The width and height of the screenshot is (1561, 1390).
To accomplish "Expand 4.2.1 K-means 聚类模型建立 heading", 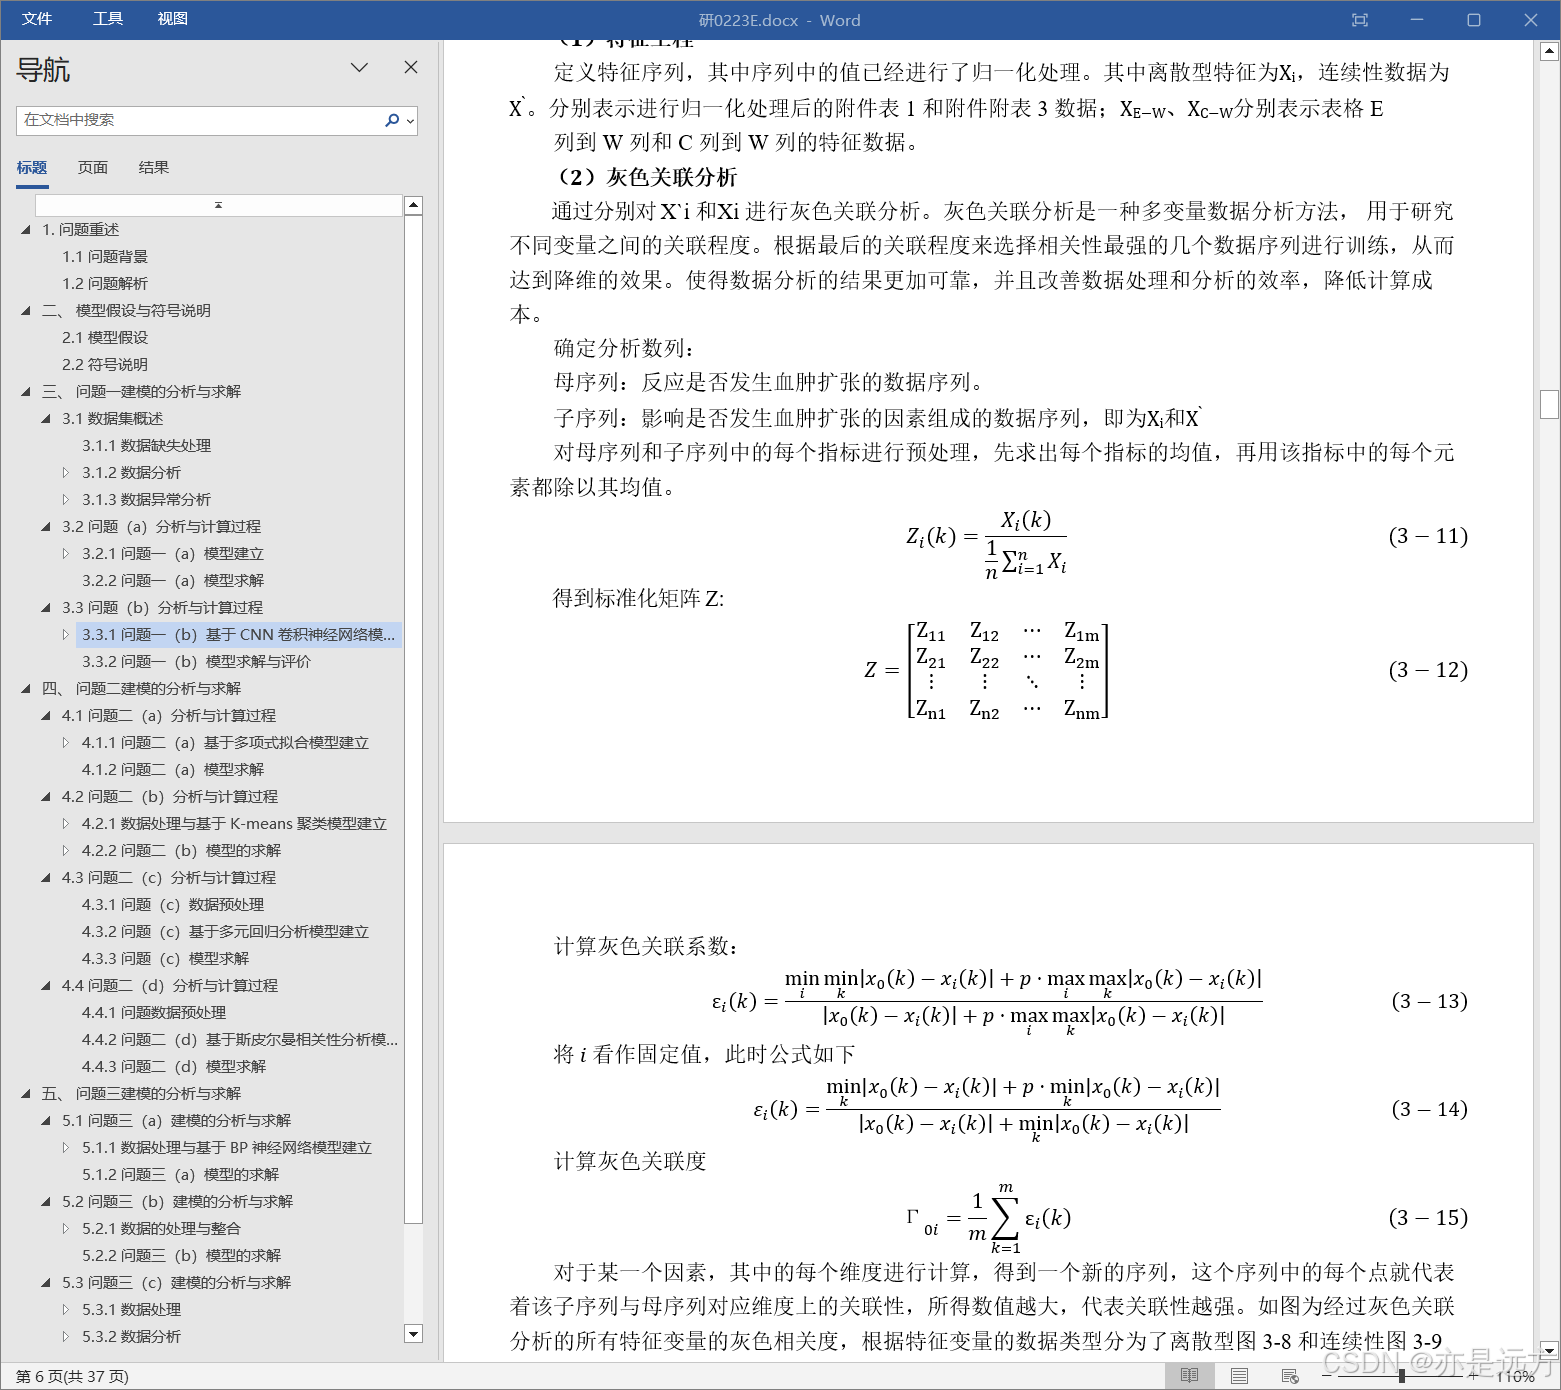I will click(x=66, y=824).
